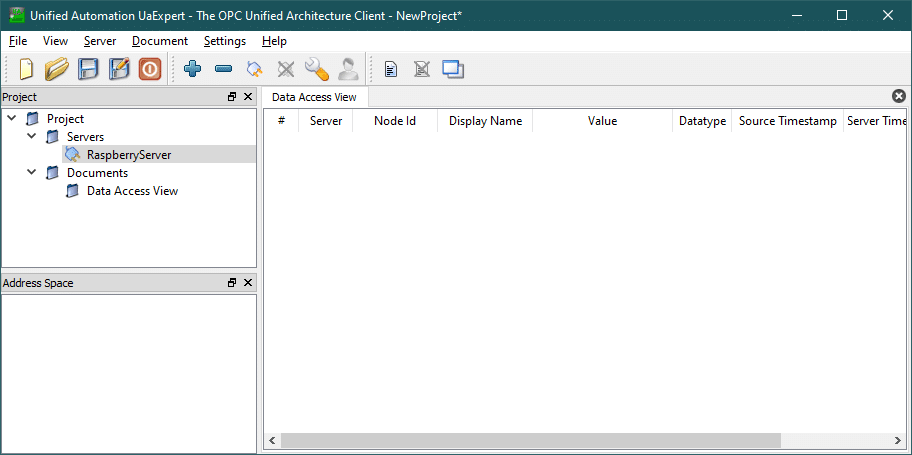Click the horizontal scrollbar in Data Access View
912x455 pixels.
(530, 441)
